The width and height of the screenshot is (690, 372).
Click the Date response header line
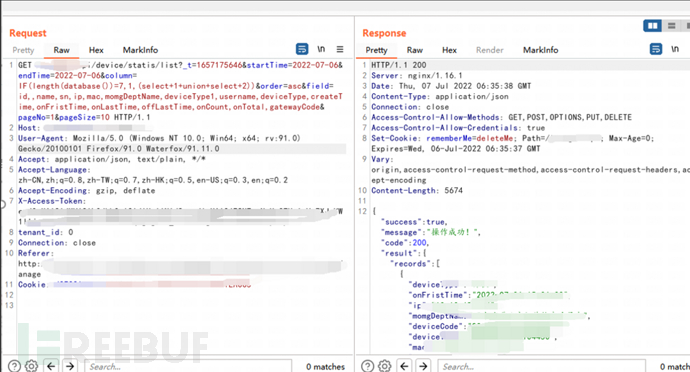(451, 86)
